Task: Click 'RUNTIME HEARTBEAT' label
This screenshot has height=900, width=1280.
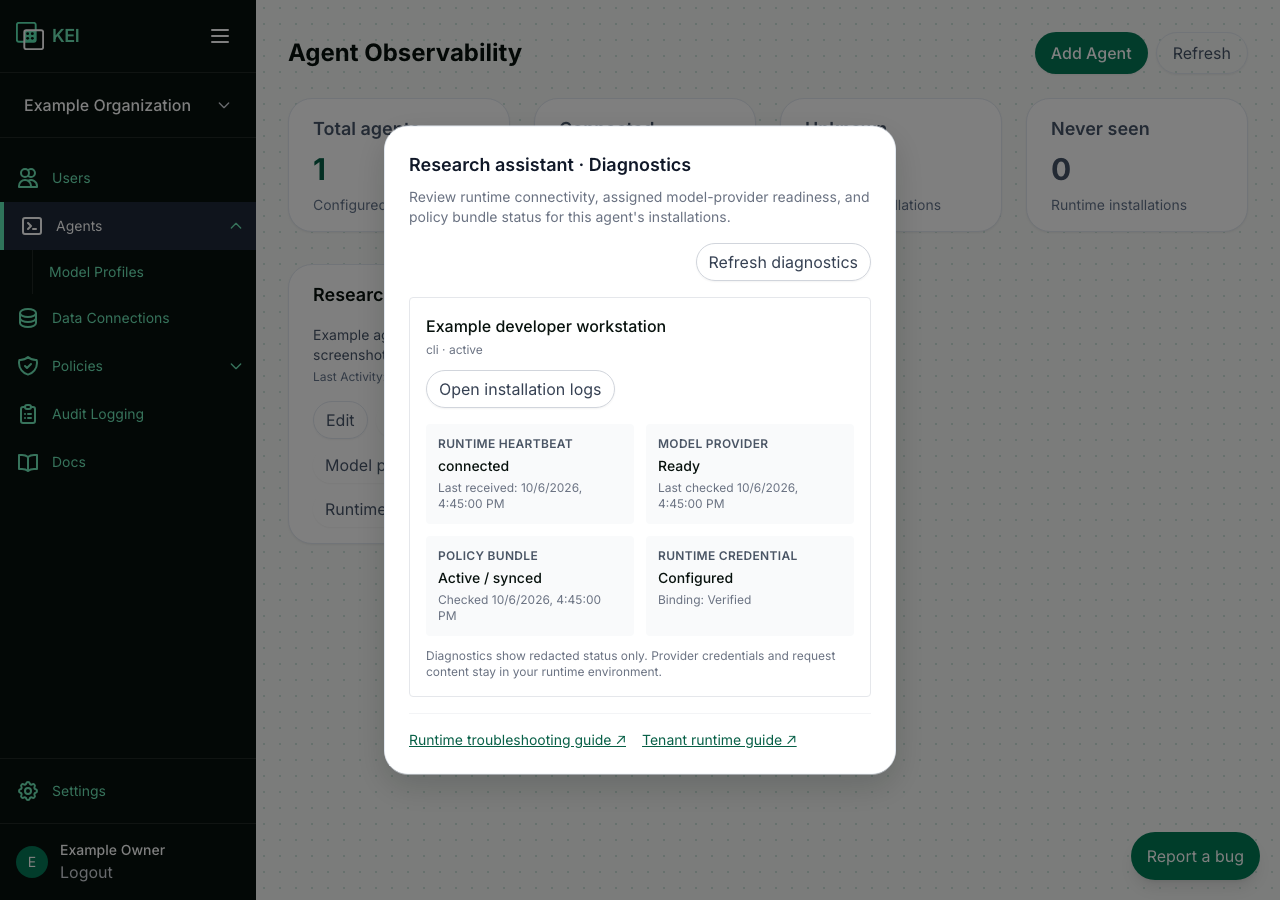Action: (505, 444)
